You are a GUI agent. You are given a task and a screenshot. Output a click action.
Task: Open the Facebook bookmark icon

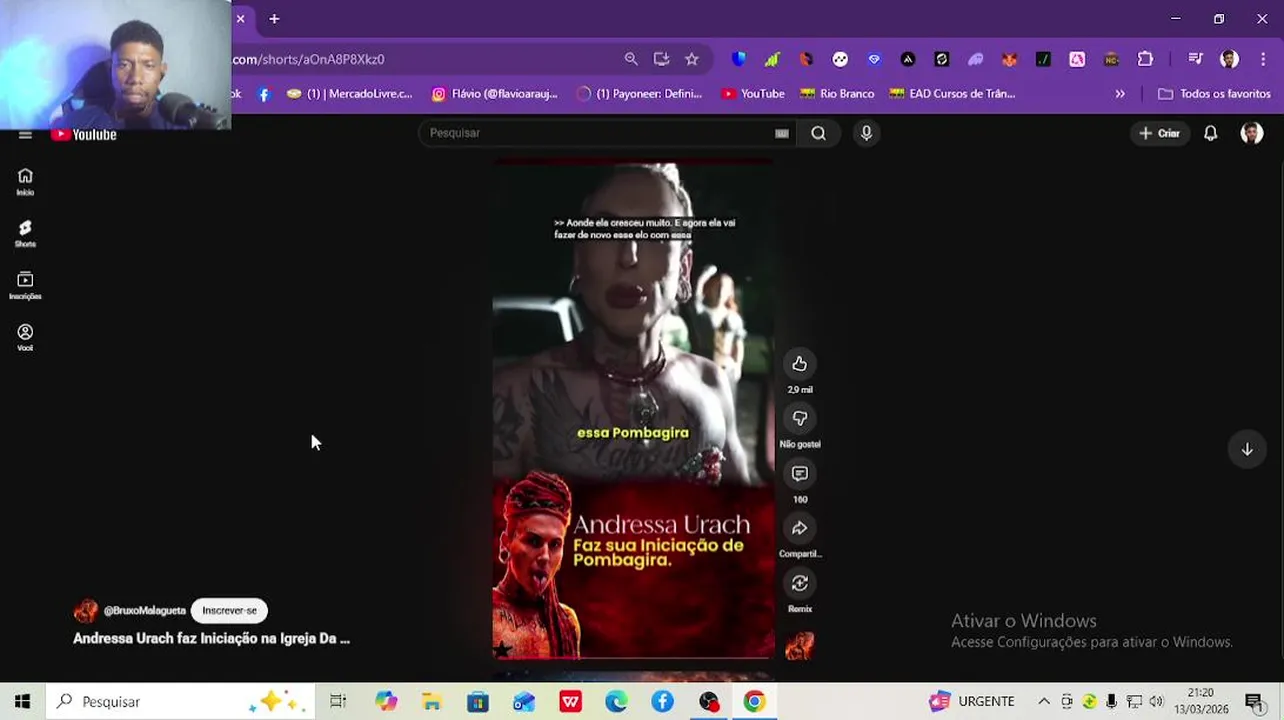click(264, 94)
